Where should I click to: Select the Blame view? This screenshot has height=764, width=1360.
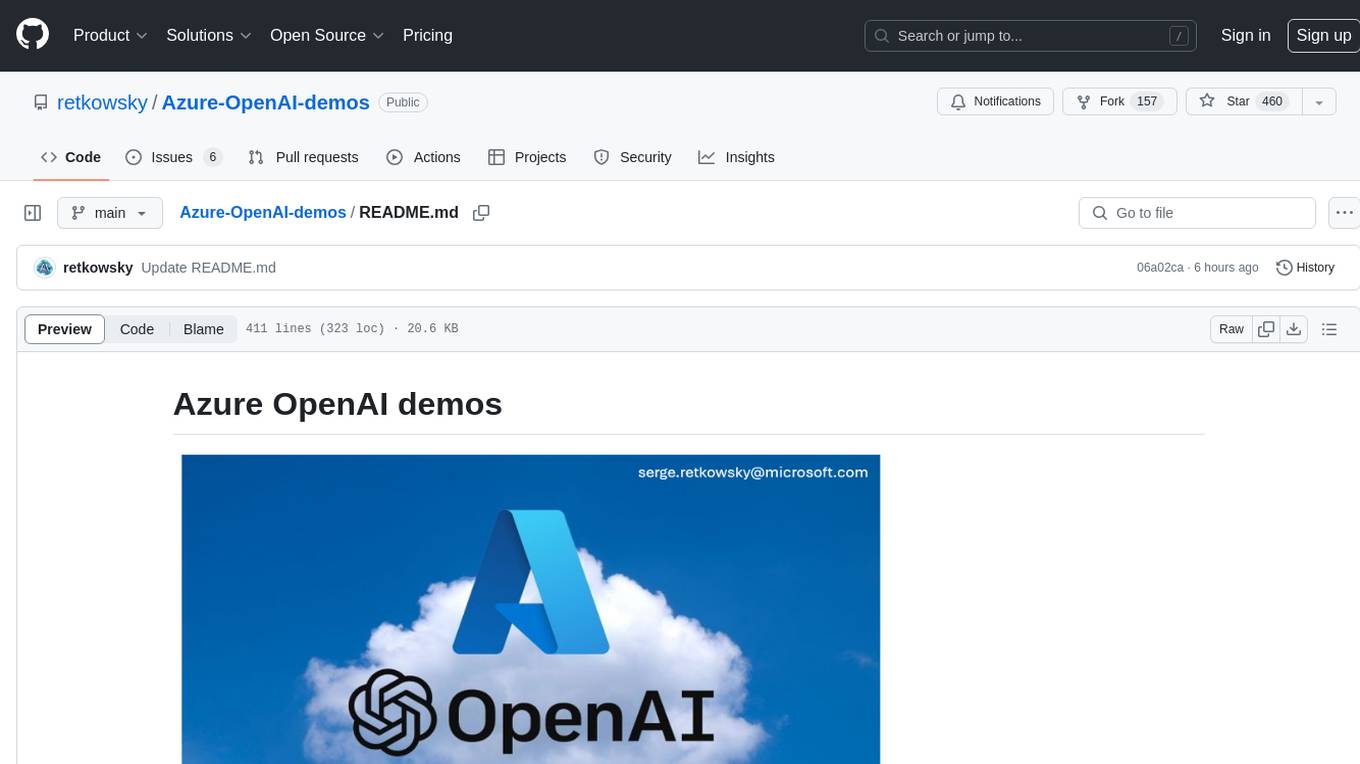coord(203,329)
